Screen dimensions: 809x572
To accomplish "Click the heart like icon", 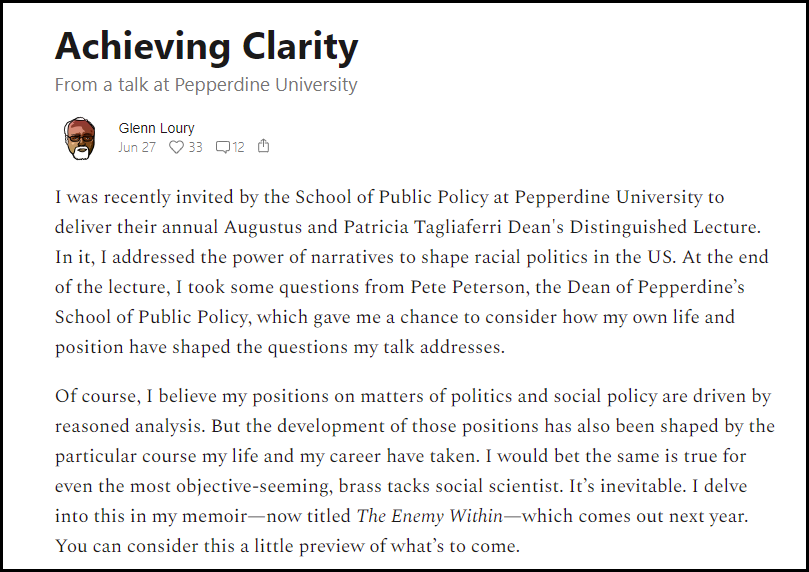I will (x=176, y=147).
